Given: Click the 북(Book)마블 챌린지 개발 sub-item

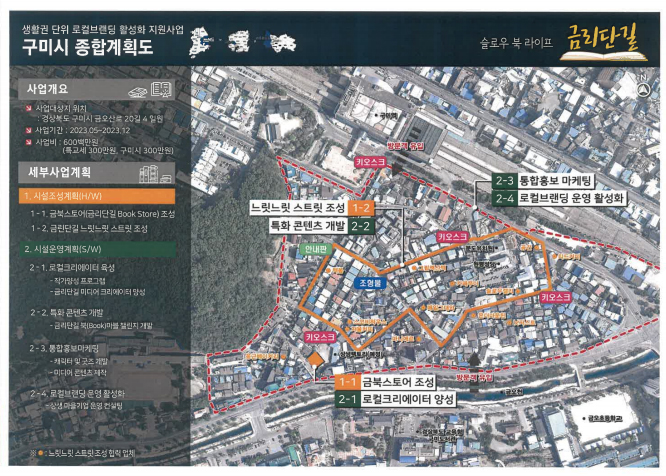Looking at the screenshot, I should (x=102, y=326).
